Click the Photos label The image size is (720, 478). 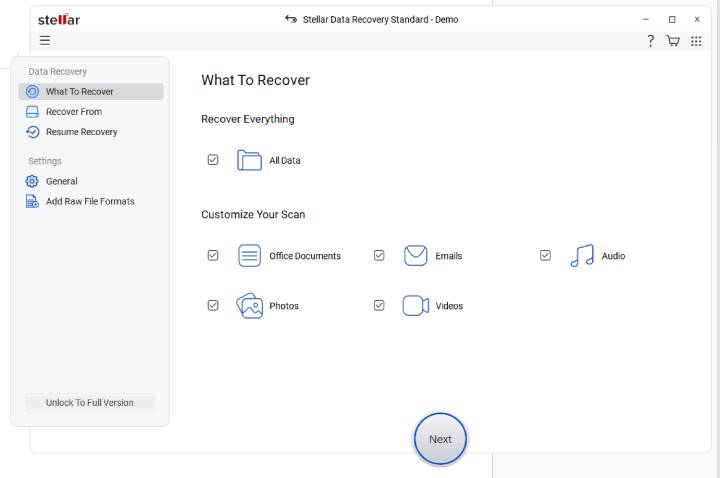click(x=284, y=306)
